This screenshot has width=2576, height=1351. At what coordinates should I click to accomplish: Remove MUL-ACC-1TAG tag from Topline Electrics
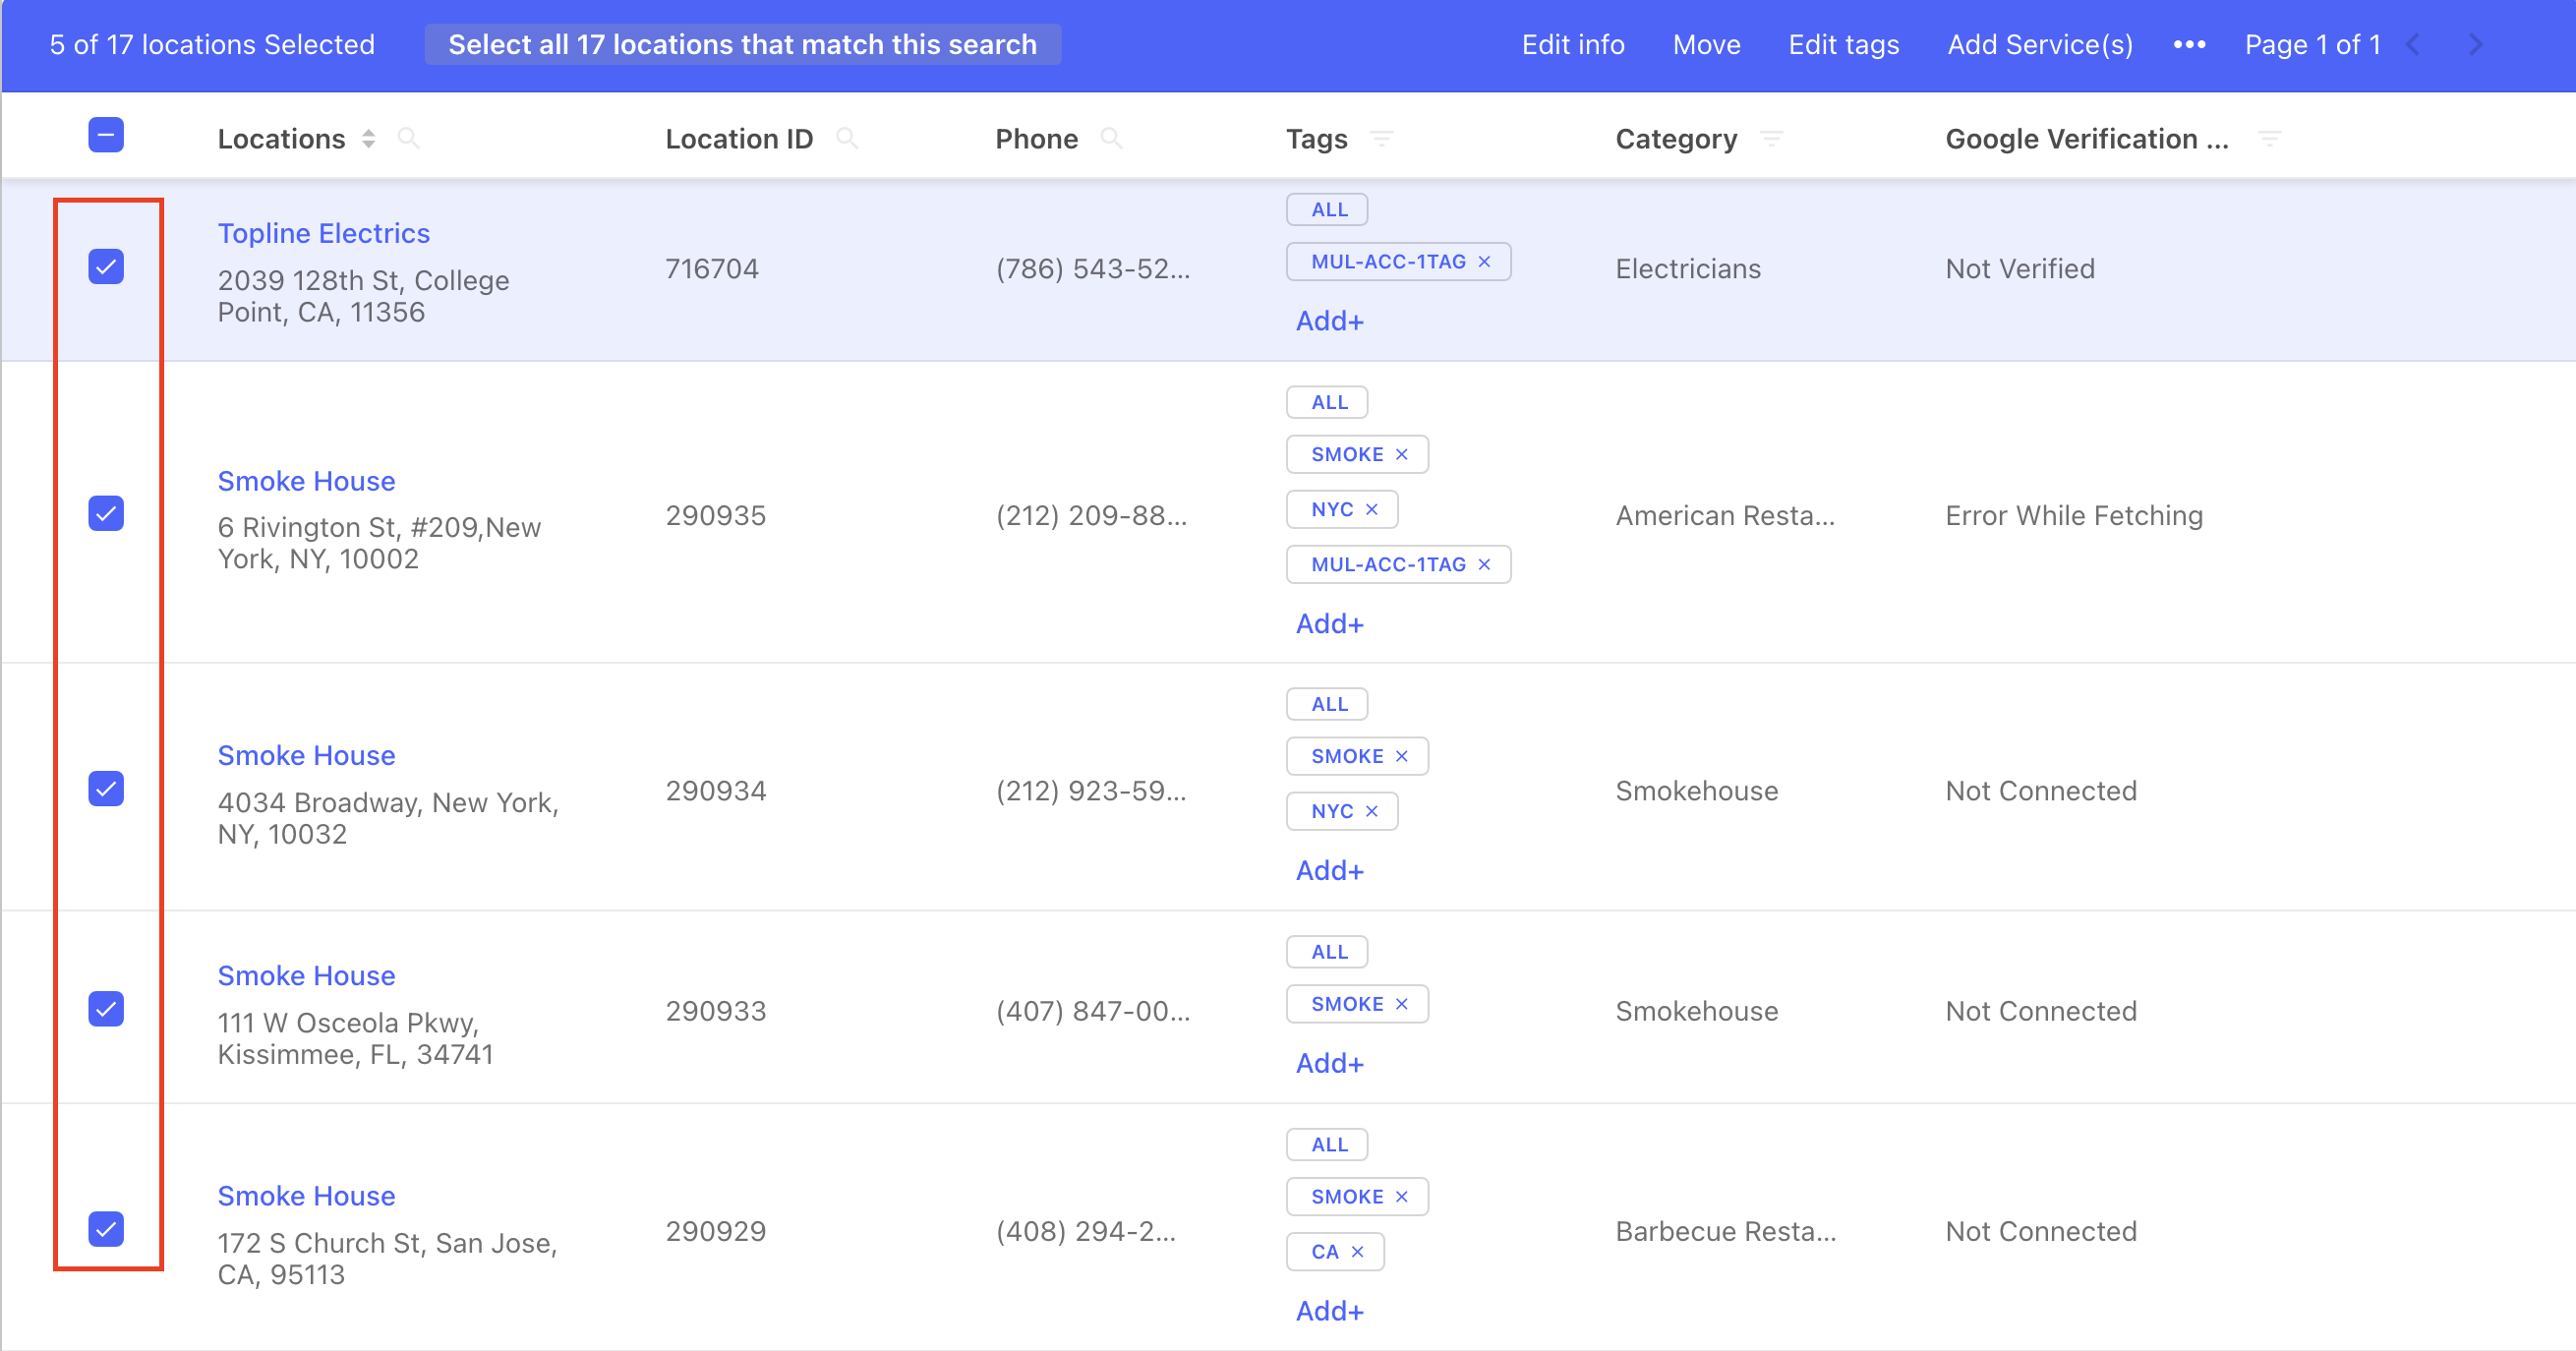coord(1484,262)
